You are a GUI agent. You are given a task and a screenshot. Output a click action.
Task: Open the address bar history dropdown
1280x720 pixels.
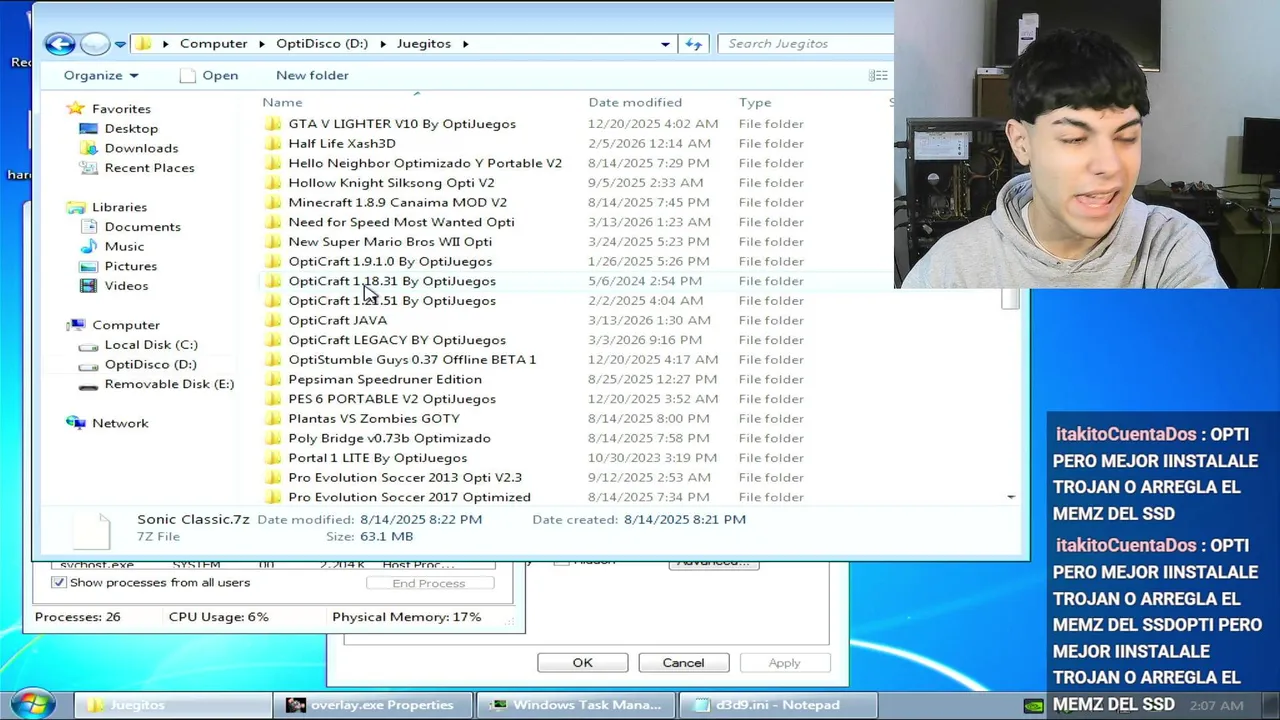click(x=665, y=44)
